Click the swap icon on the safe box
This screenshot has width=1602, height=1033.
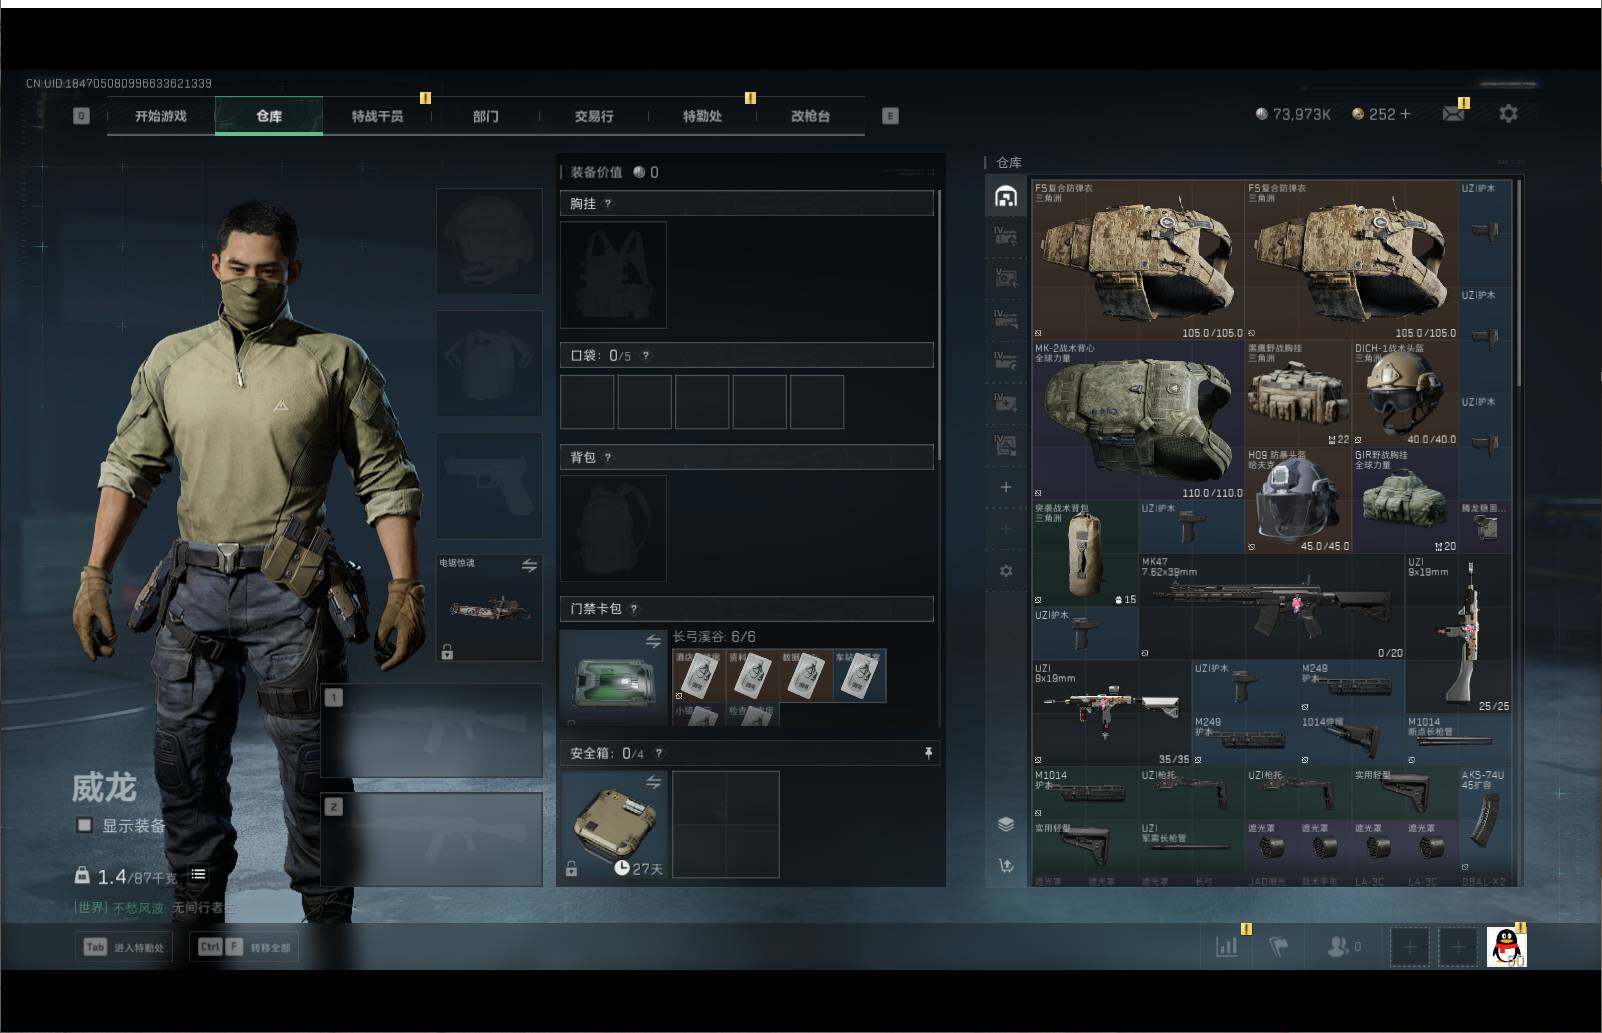(x=653, y=782)
